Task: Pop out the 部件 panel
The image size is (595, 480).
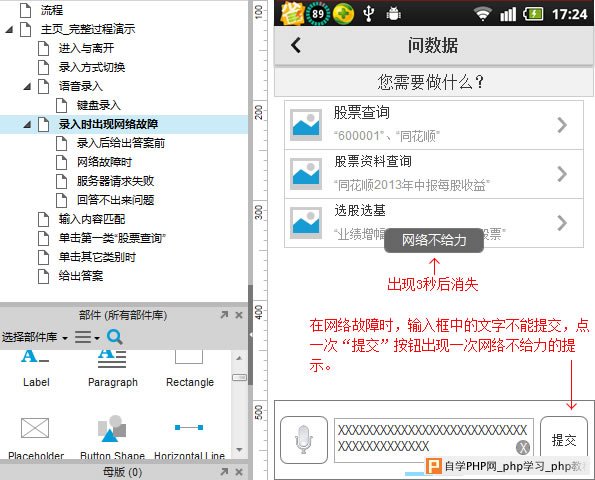Action: pos(224,315)
